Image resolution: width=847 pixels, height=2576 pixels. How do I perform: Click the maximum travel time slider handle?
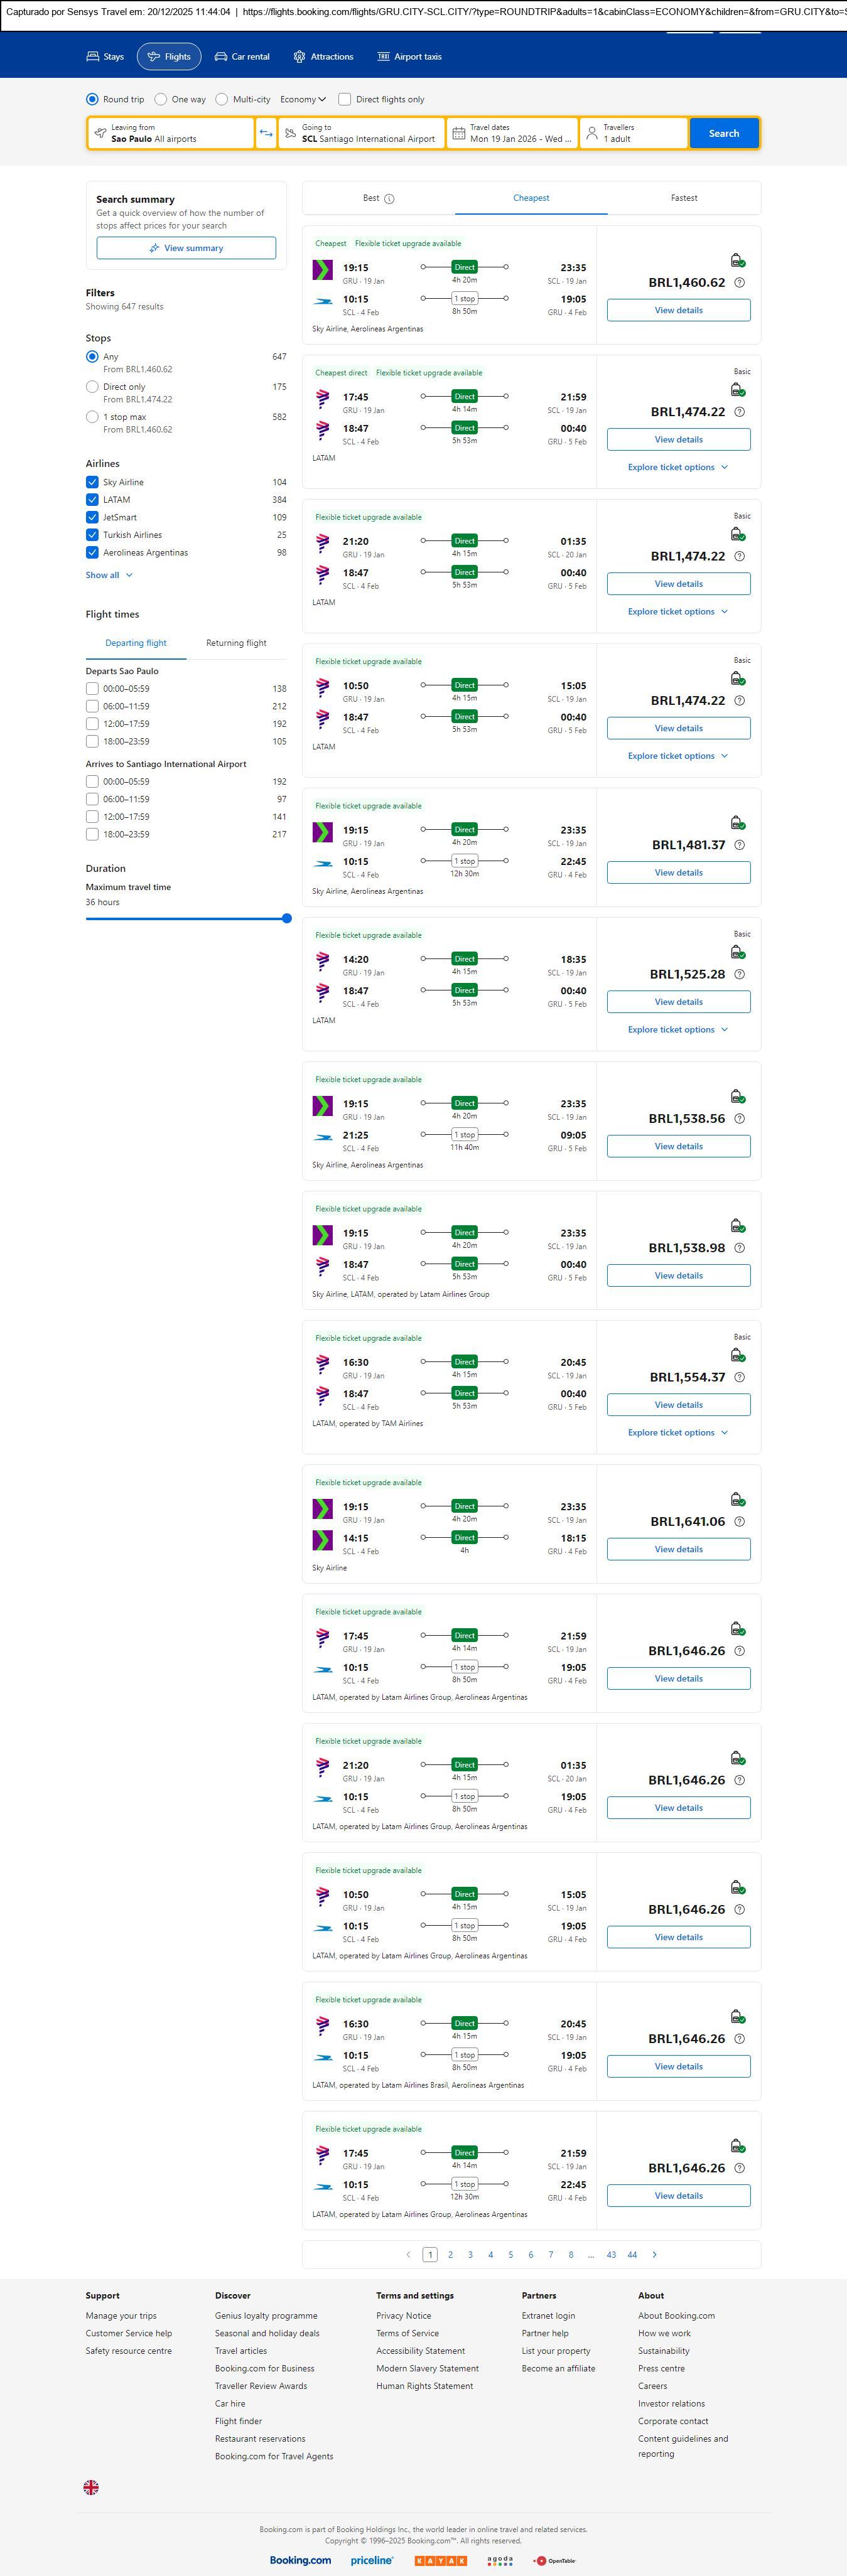(x=287, y=918)
